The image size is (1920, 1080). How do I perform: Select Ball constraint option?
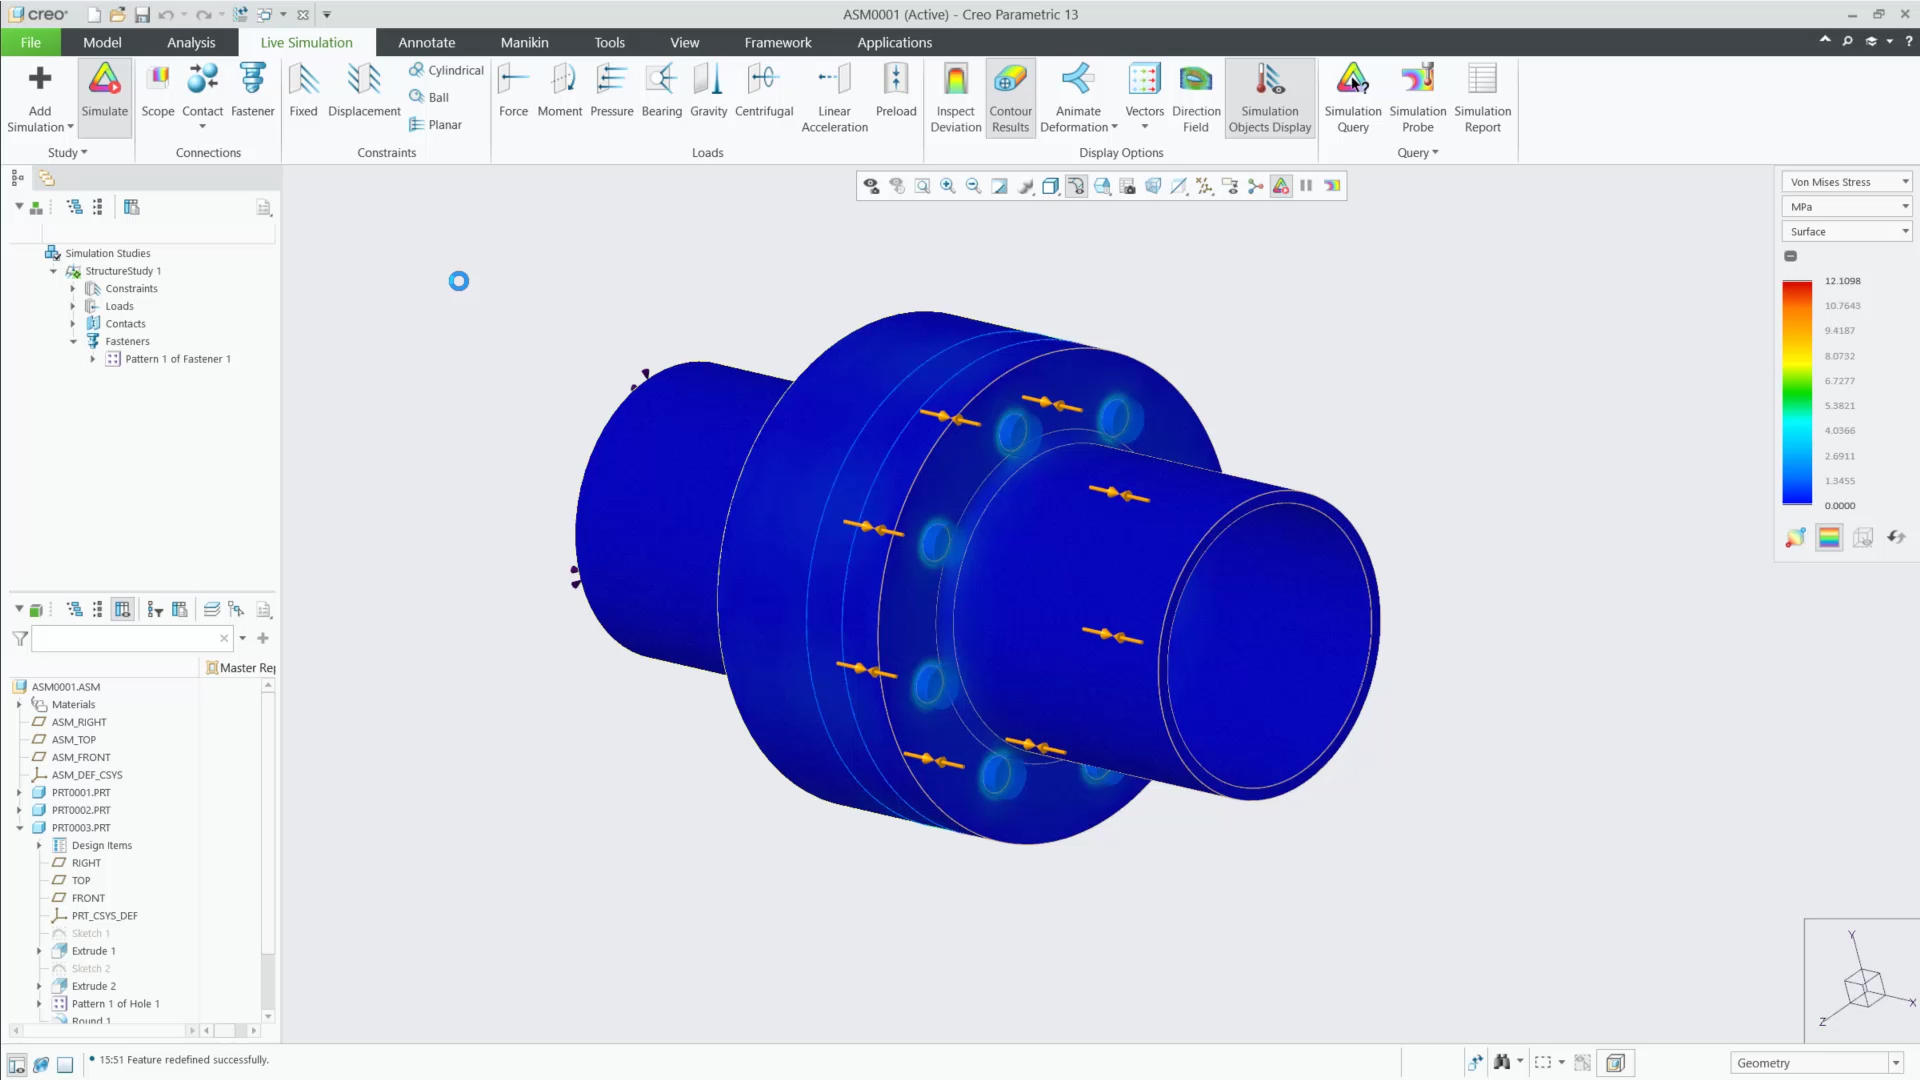tap(429, 97)
